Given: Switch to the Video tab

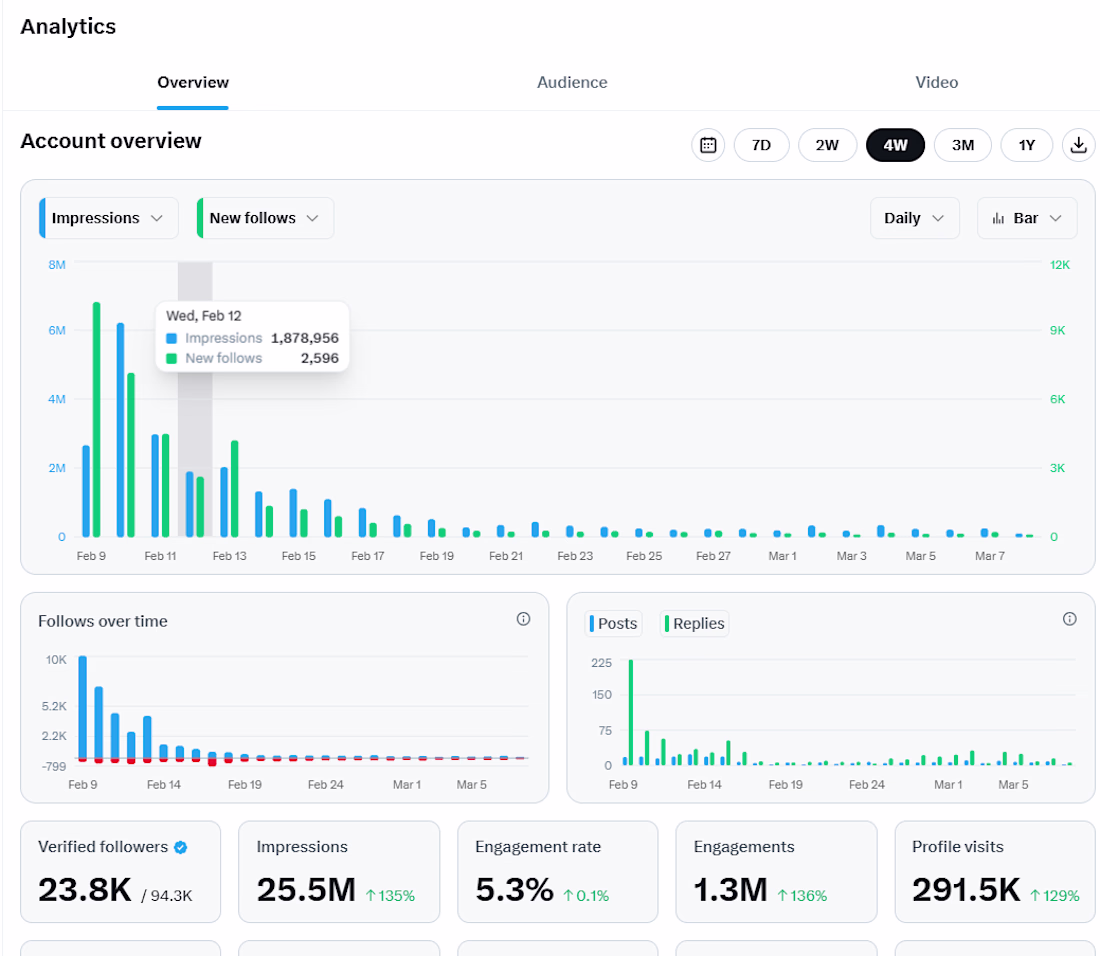Looking at the screenshot, I should (936, 83).
